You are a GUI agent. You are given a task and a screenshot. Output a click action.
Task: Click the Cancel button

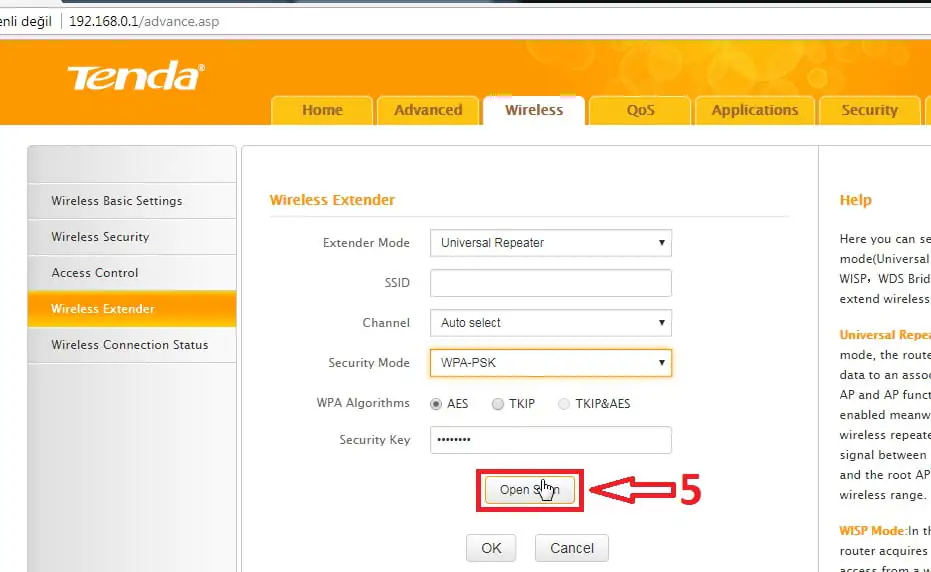click(572, 548)
